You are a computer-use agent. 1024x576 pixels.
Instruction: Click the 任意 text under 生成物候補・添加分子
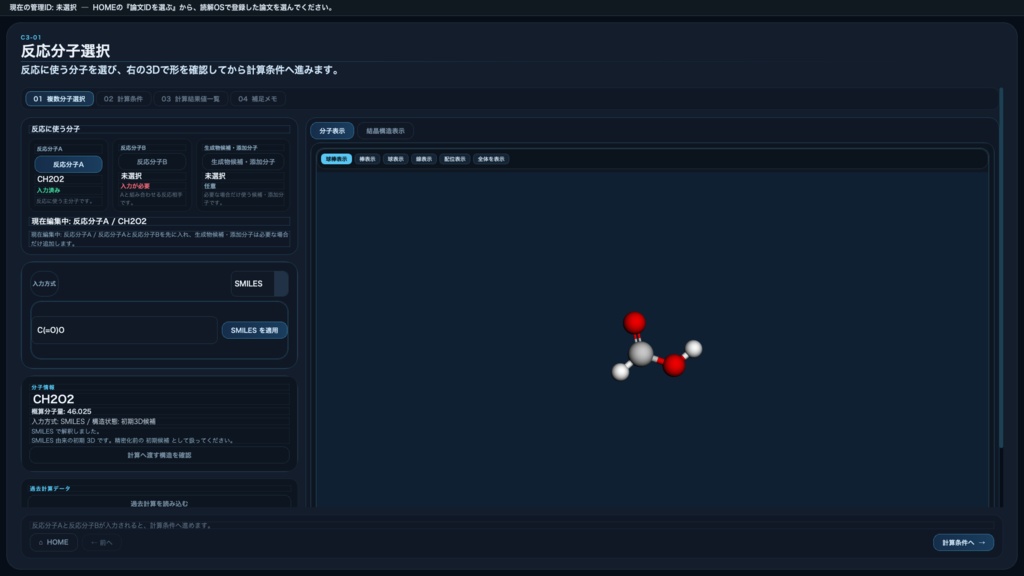tap(210, 186)
